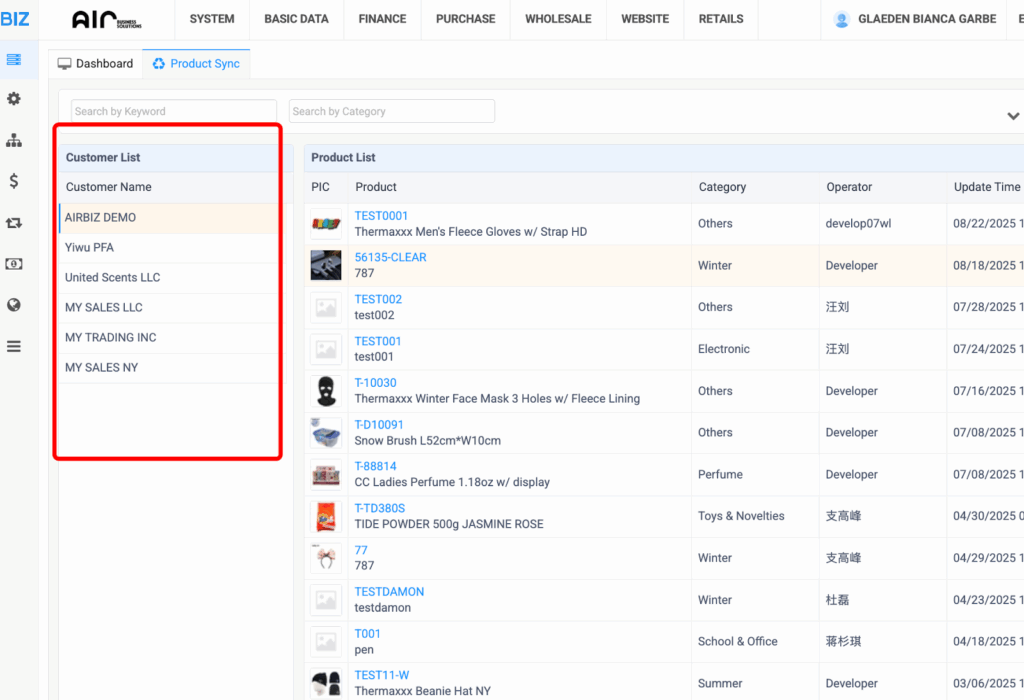
Task: Open the Search by Category field
Action: (391, 111)
